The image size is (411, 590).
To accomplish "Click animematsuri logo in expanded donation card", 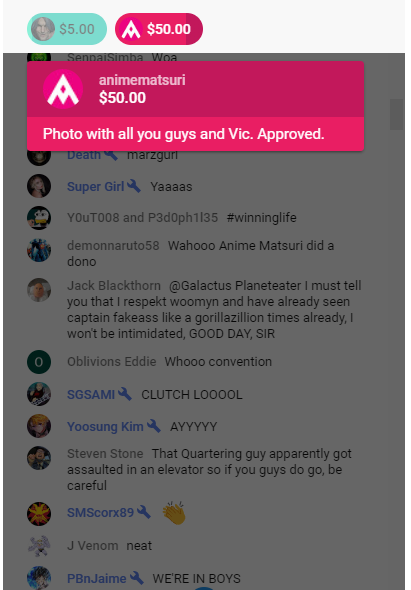I will [x=63, y=89].
